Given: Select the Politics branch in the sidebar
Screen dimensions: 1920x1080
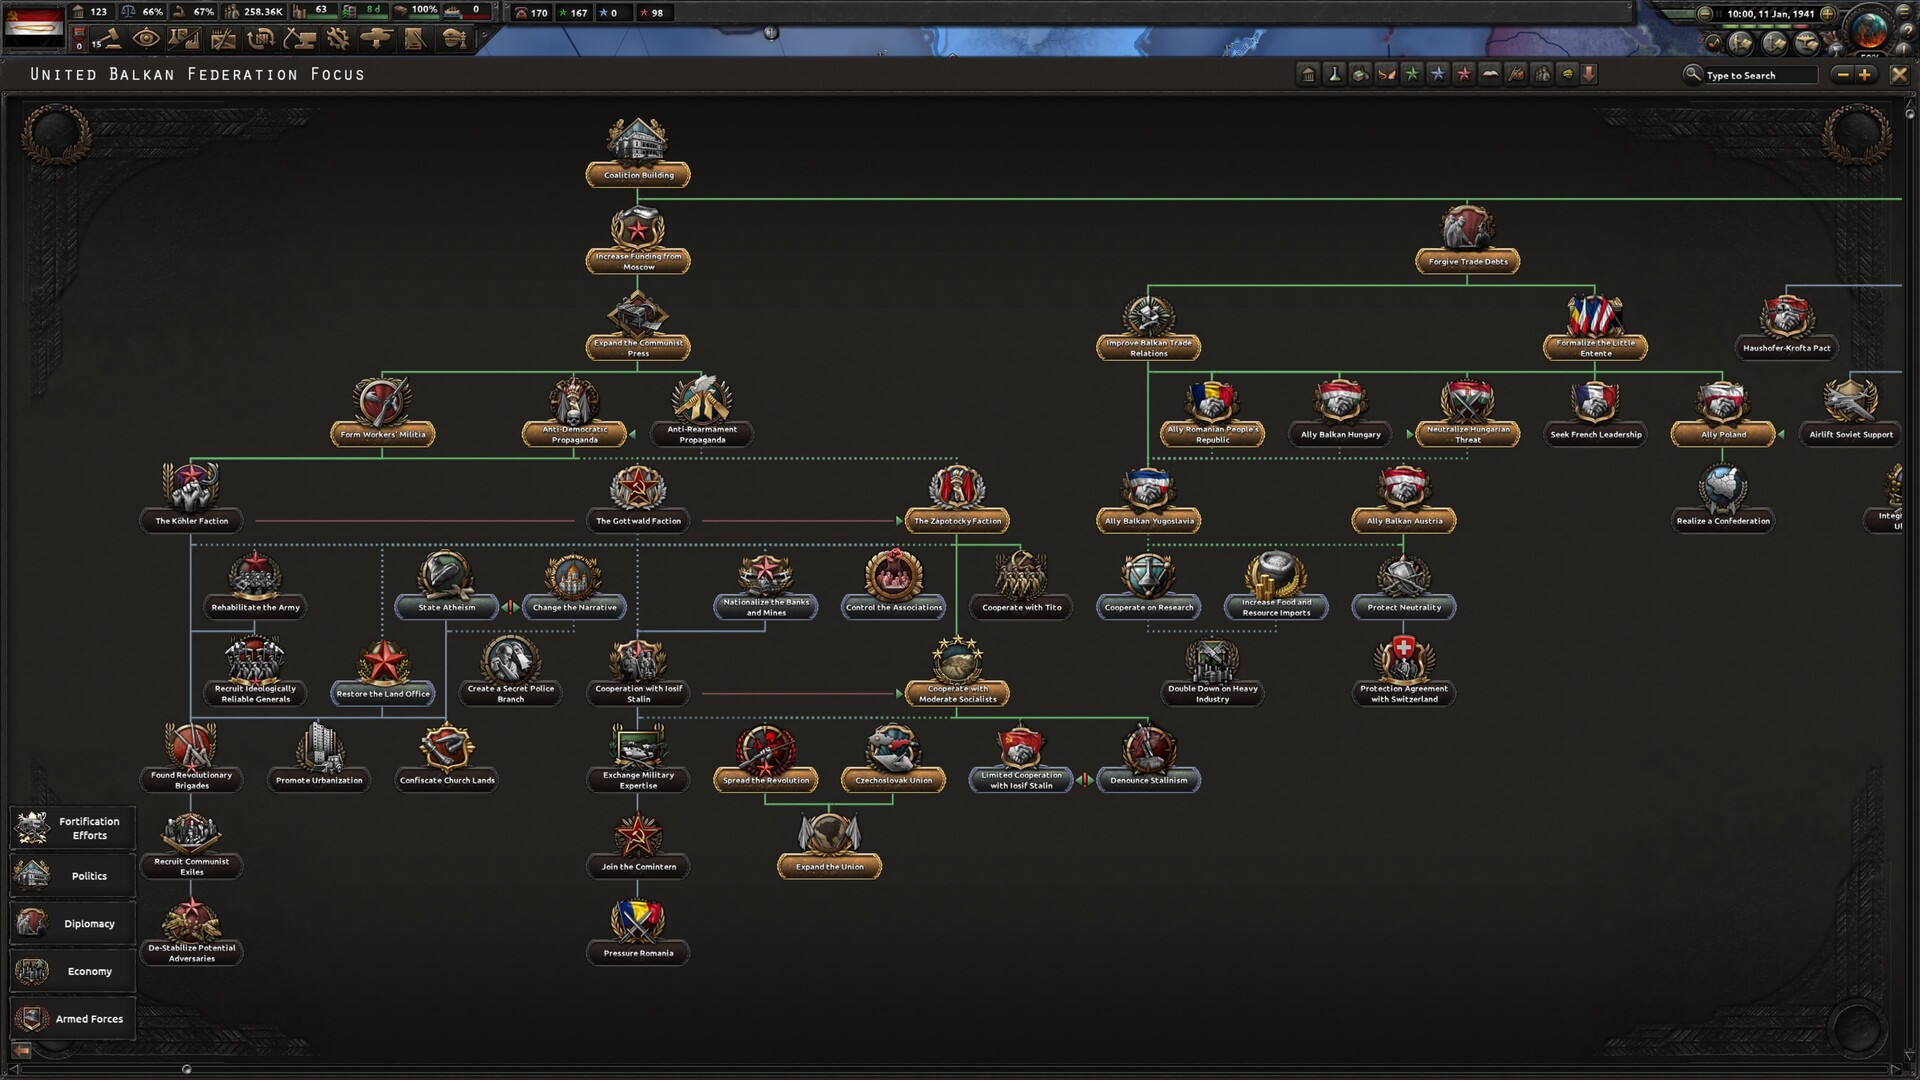Looking at the screenshot, I should [x=72, y=875].
